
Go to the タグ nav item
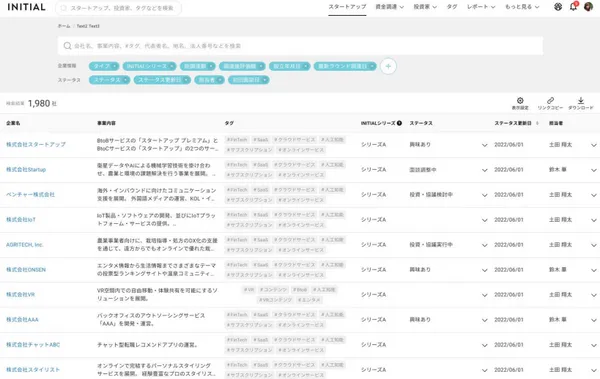click(x=452, y=7)
